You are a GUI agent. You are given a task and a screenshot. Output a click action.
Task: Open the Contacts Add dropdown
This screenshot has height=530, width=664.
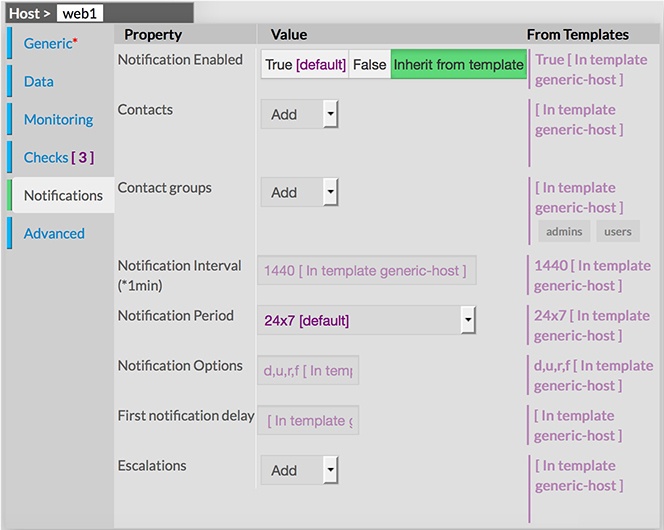tap(300, 115)
